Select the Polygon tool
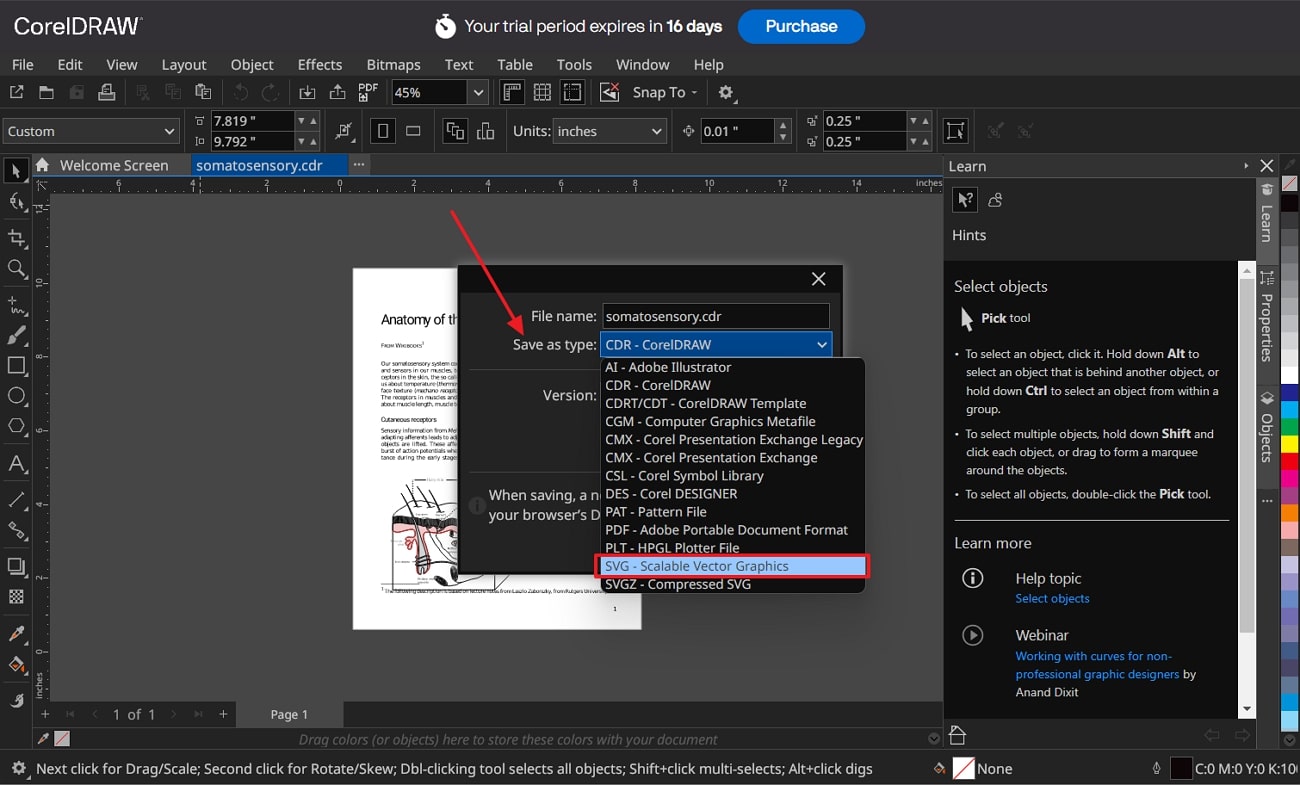Viewport: 1300px width, 785px height. click(16, 427)
